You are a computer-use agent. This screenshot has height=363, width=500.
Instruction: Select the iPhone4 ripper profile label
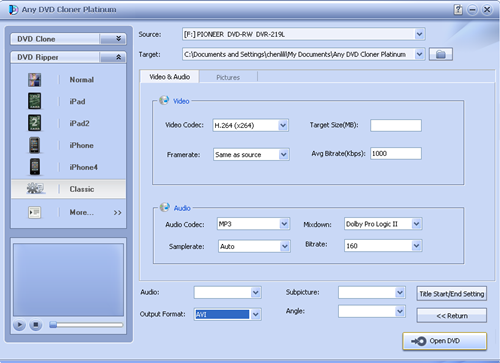click(x=84, y=167)
